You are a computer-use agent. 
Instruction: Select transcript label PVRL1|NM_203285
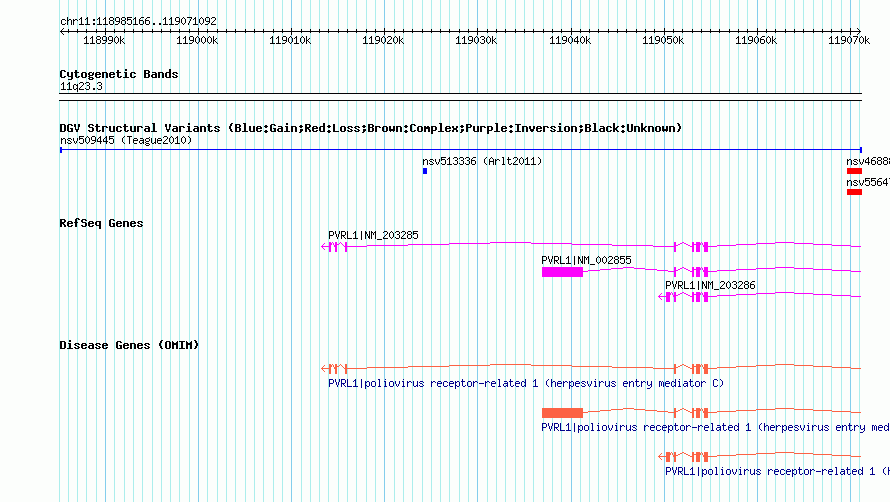point(373,235)
